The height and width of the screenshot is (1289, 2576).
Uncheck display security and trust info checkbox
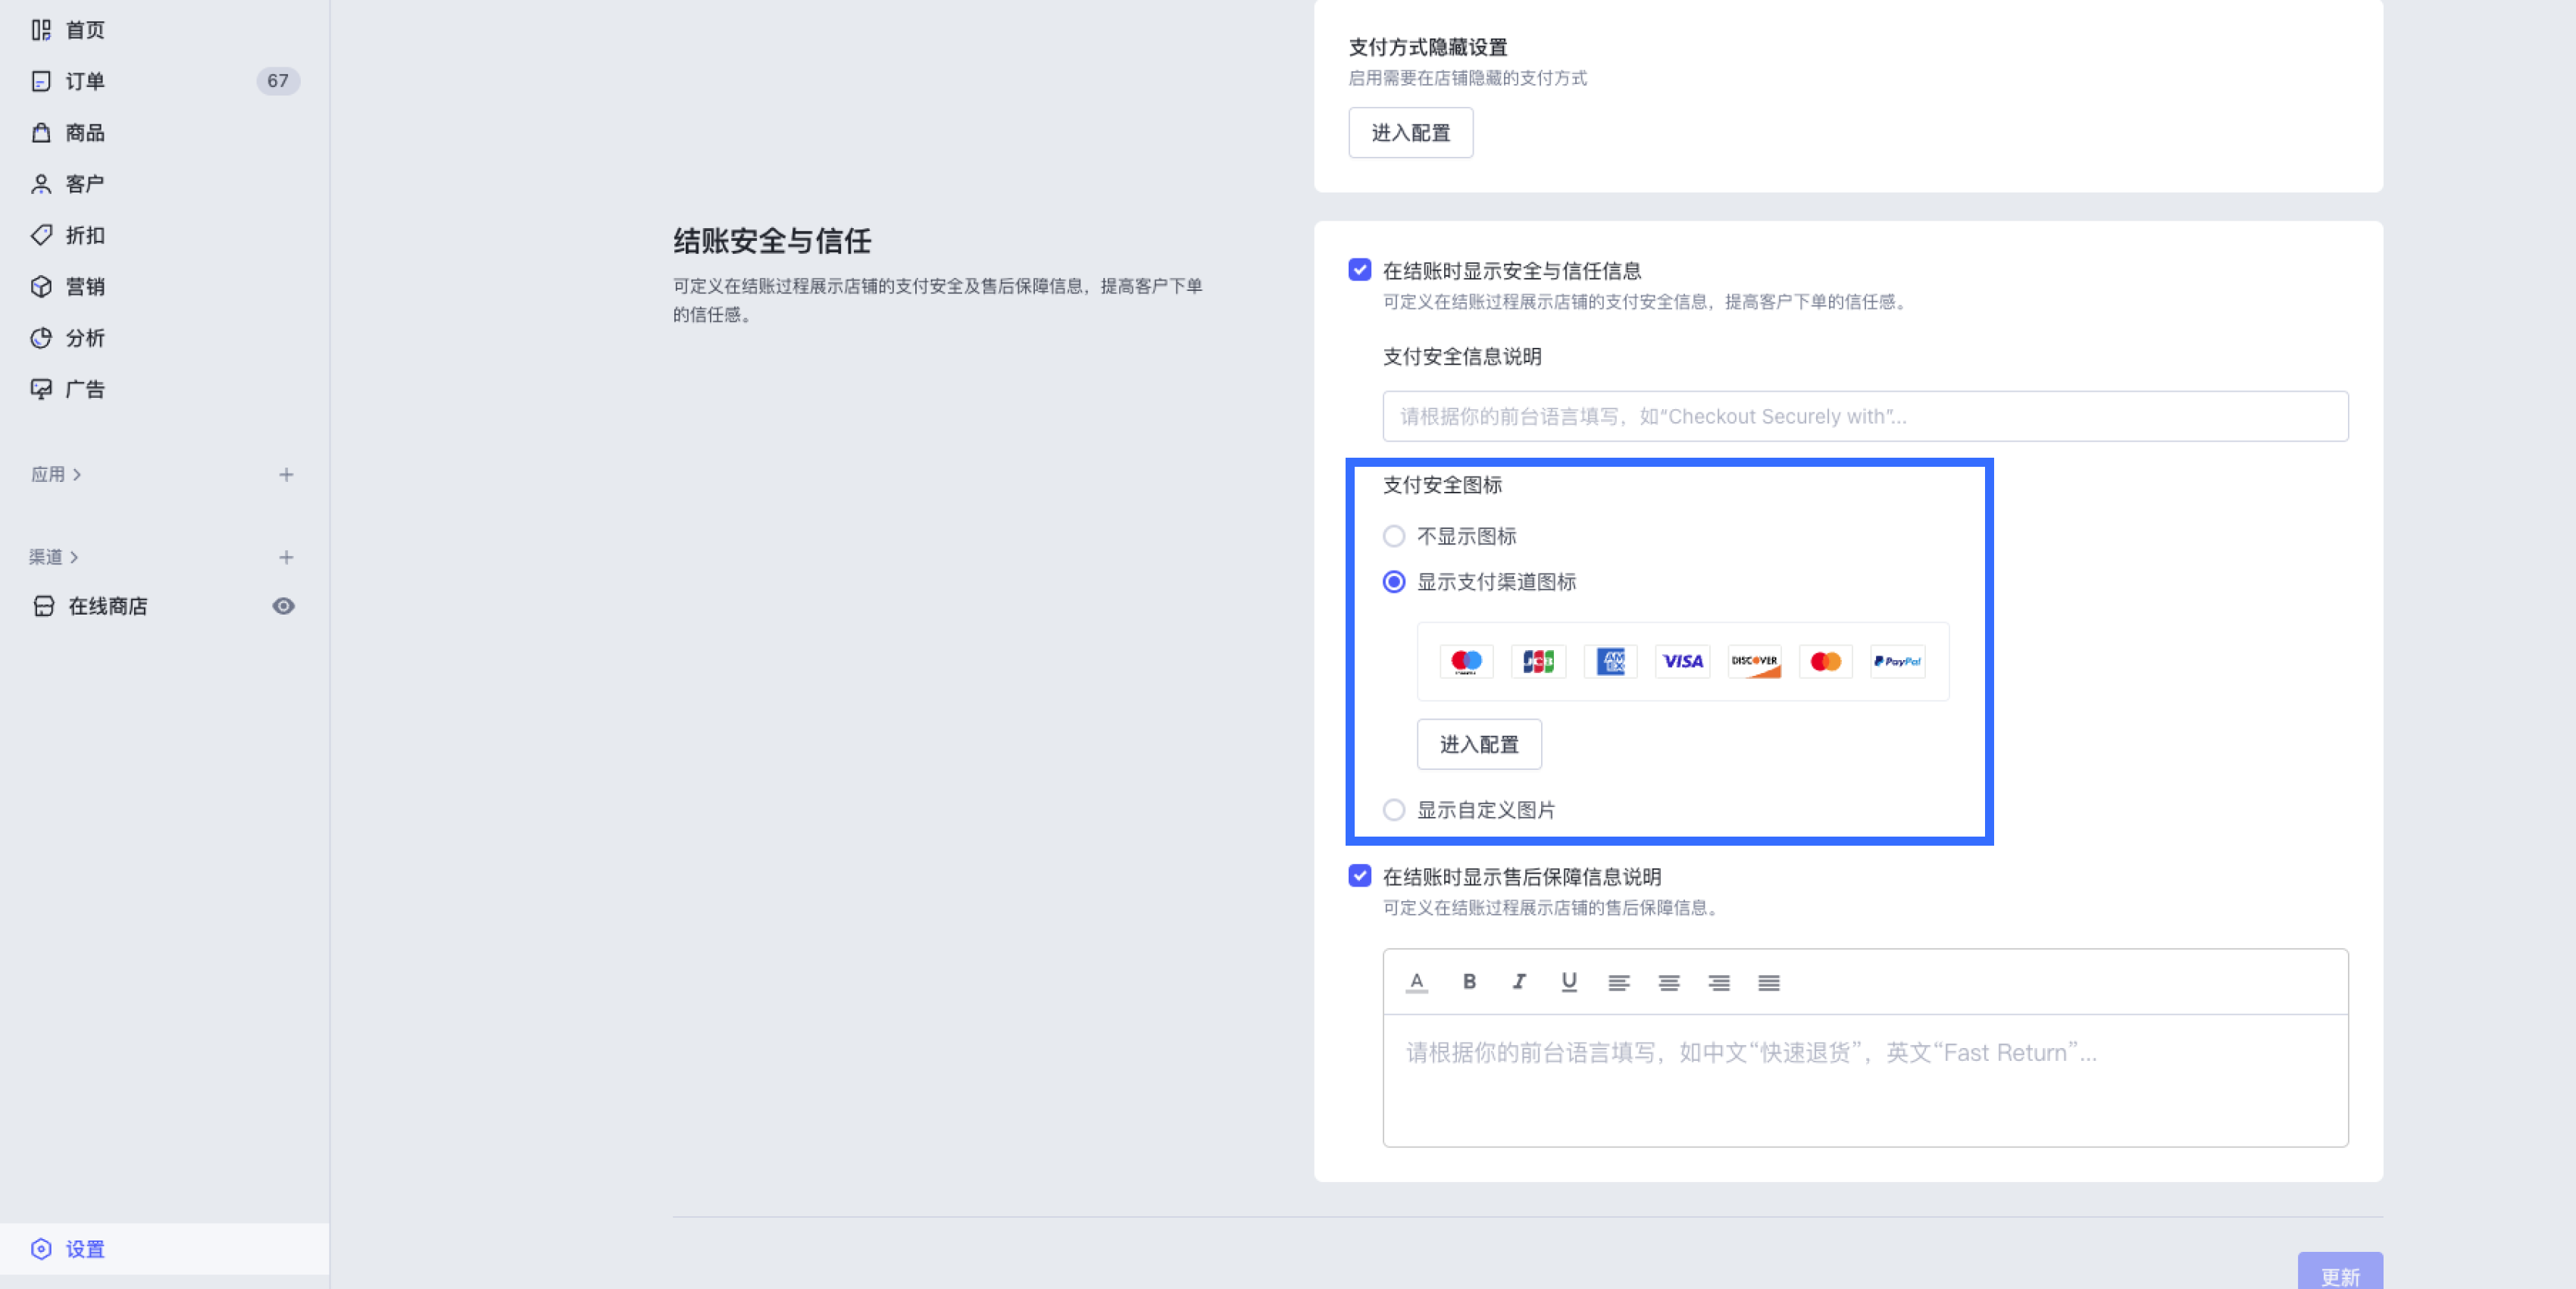click(x=1359, y=270)
